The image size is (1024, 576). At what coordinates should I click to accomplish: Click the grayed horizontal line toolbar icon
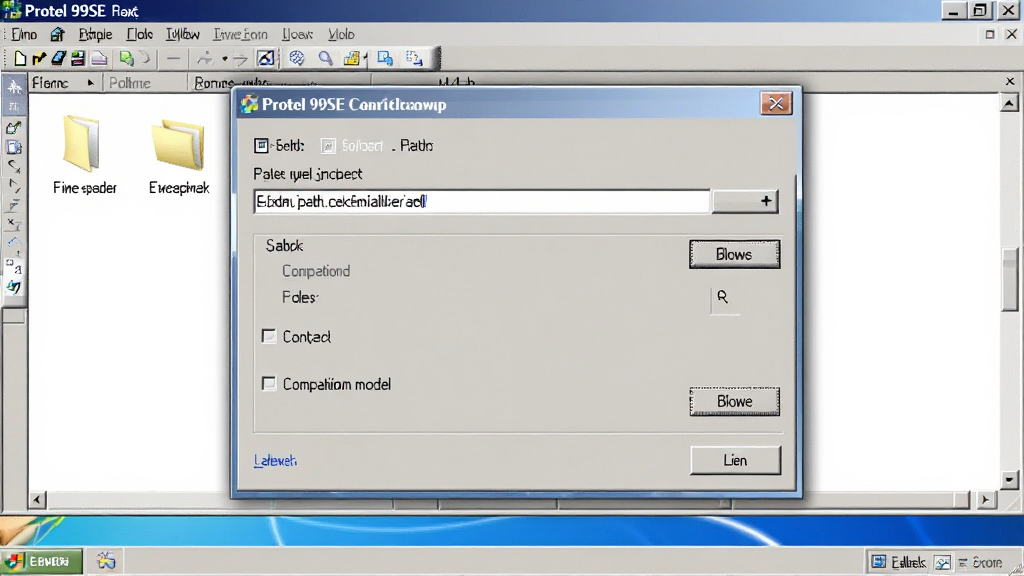tap(173, 59)
